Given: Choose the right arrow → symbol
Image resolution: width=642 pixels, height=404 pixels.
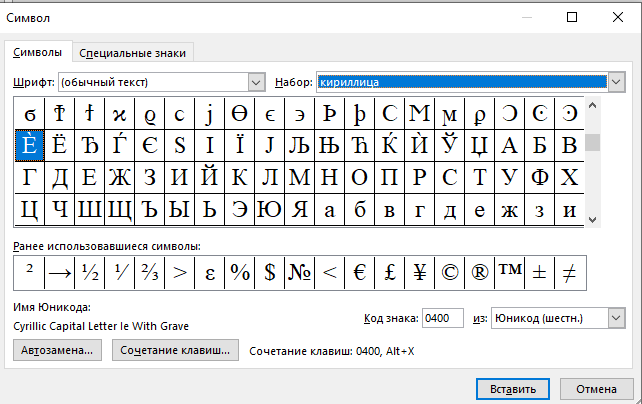Looking at the screenshot, I should [59, 273].
